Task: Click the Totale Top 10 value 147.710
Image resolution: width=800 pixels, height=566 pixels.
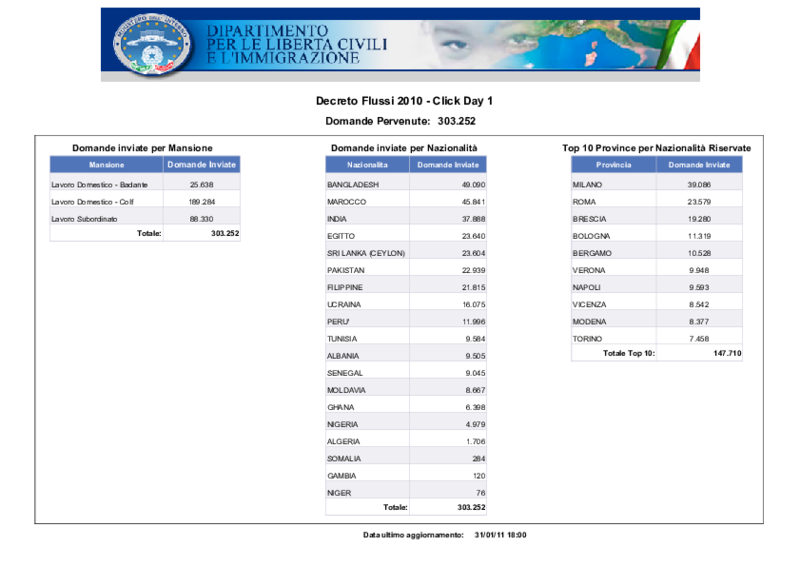Action: [x=728, y=353]
